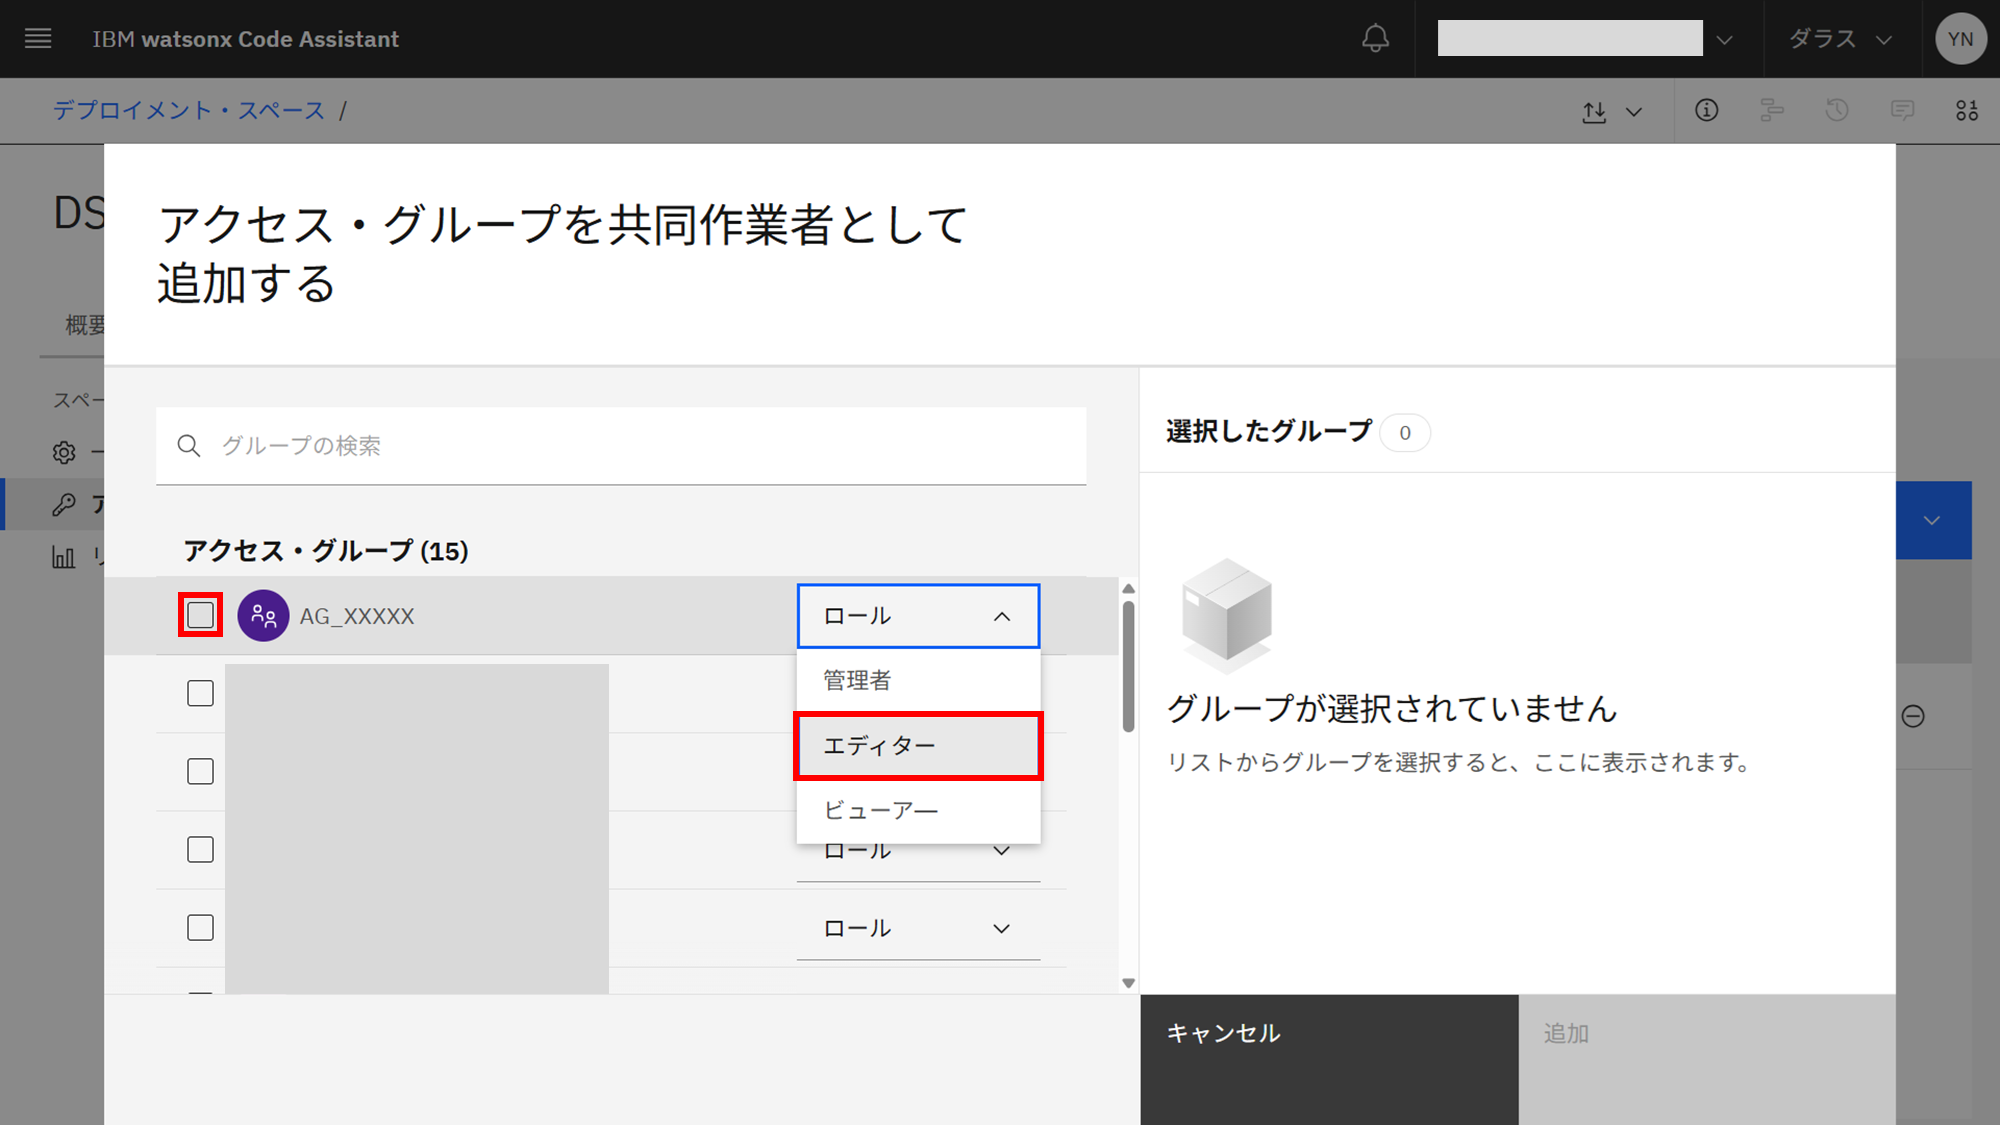Screen dimensions: 2000x1125
Task: Check the second group's checkbox
Action: coord(201,693)
